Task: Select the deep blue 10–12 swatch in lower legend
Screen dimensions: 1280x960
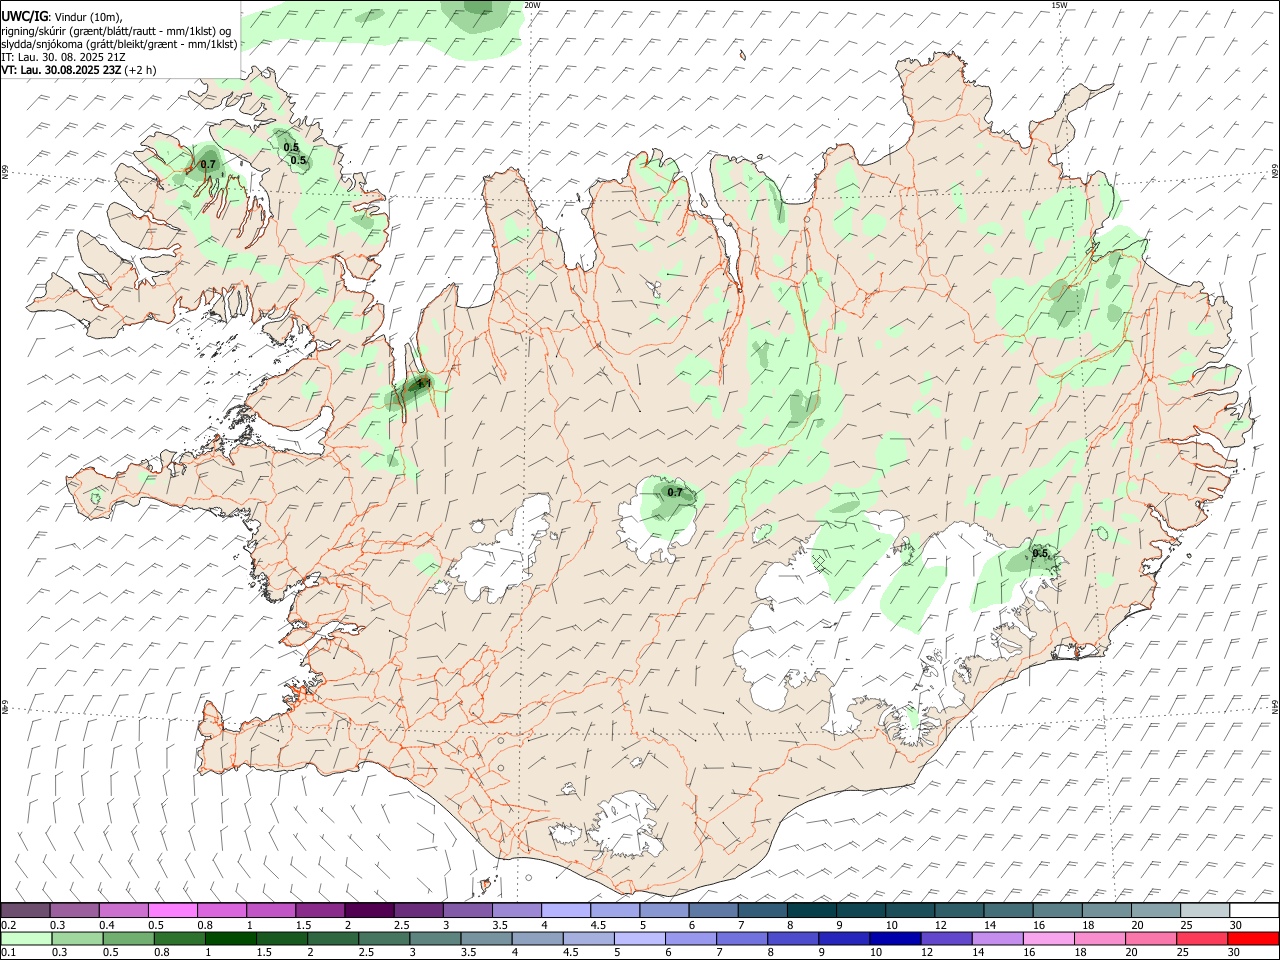Action: tap(894, 938)
